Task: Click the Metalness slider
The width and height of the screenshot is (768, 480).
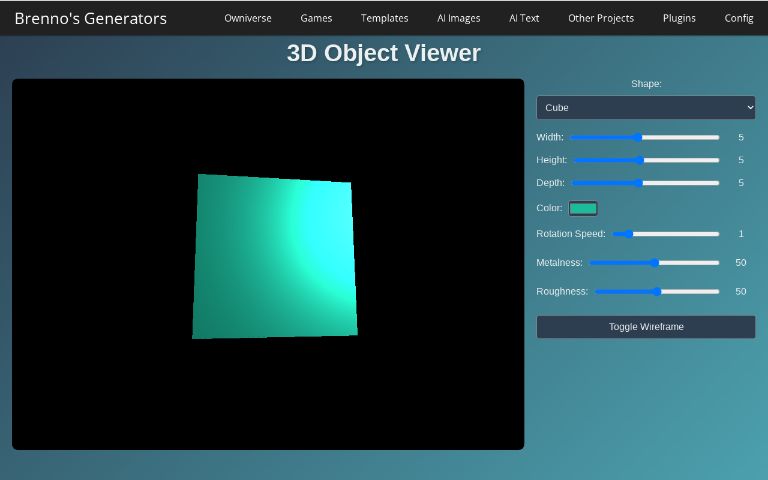Action: pyautogui.click(x=654, y=263)
